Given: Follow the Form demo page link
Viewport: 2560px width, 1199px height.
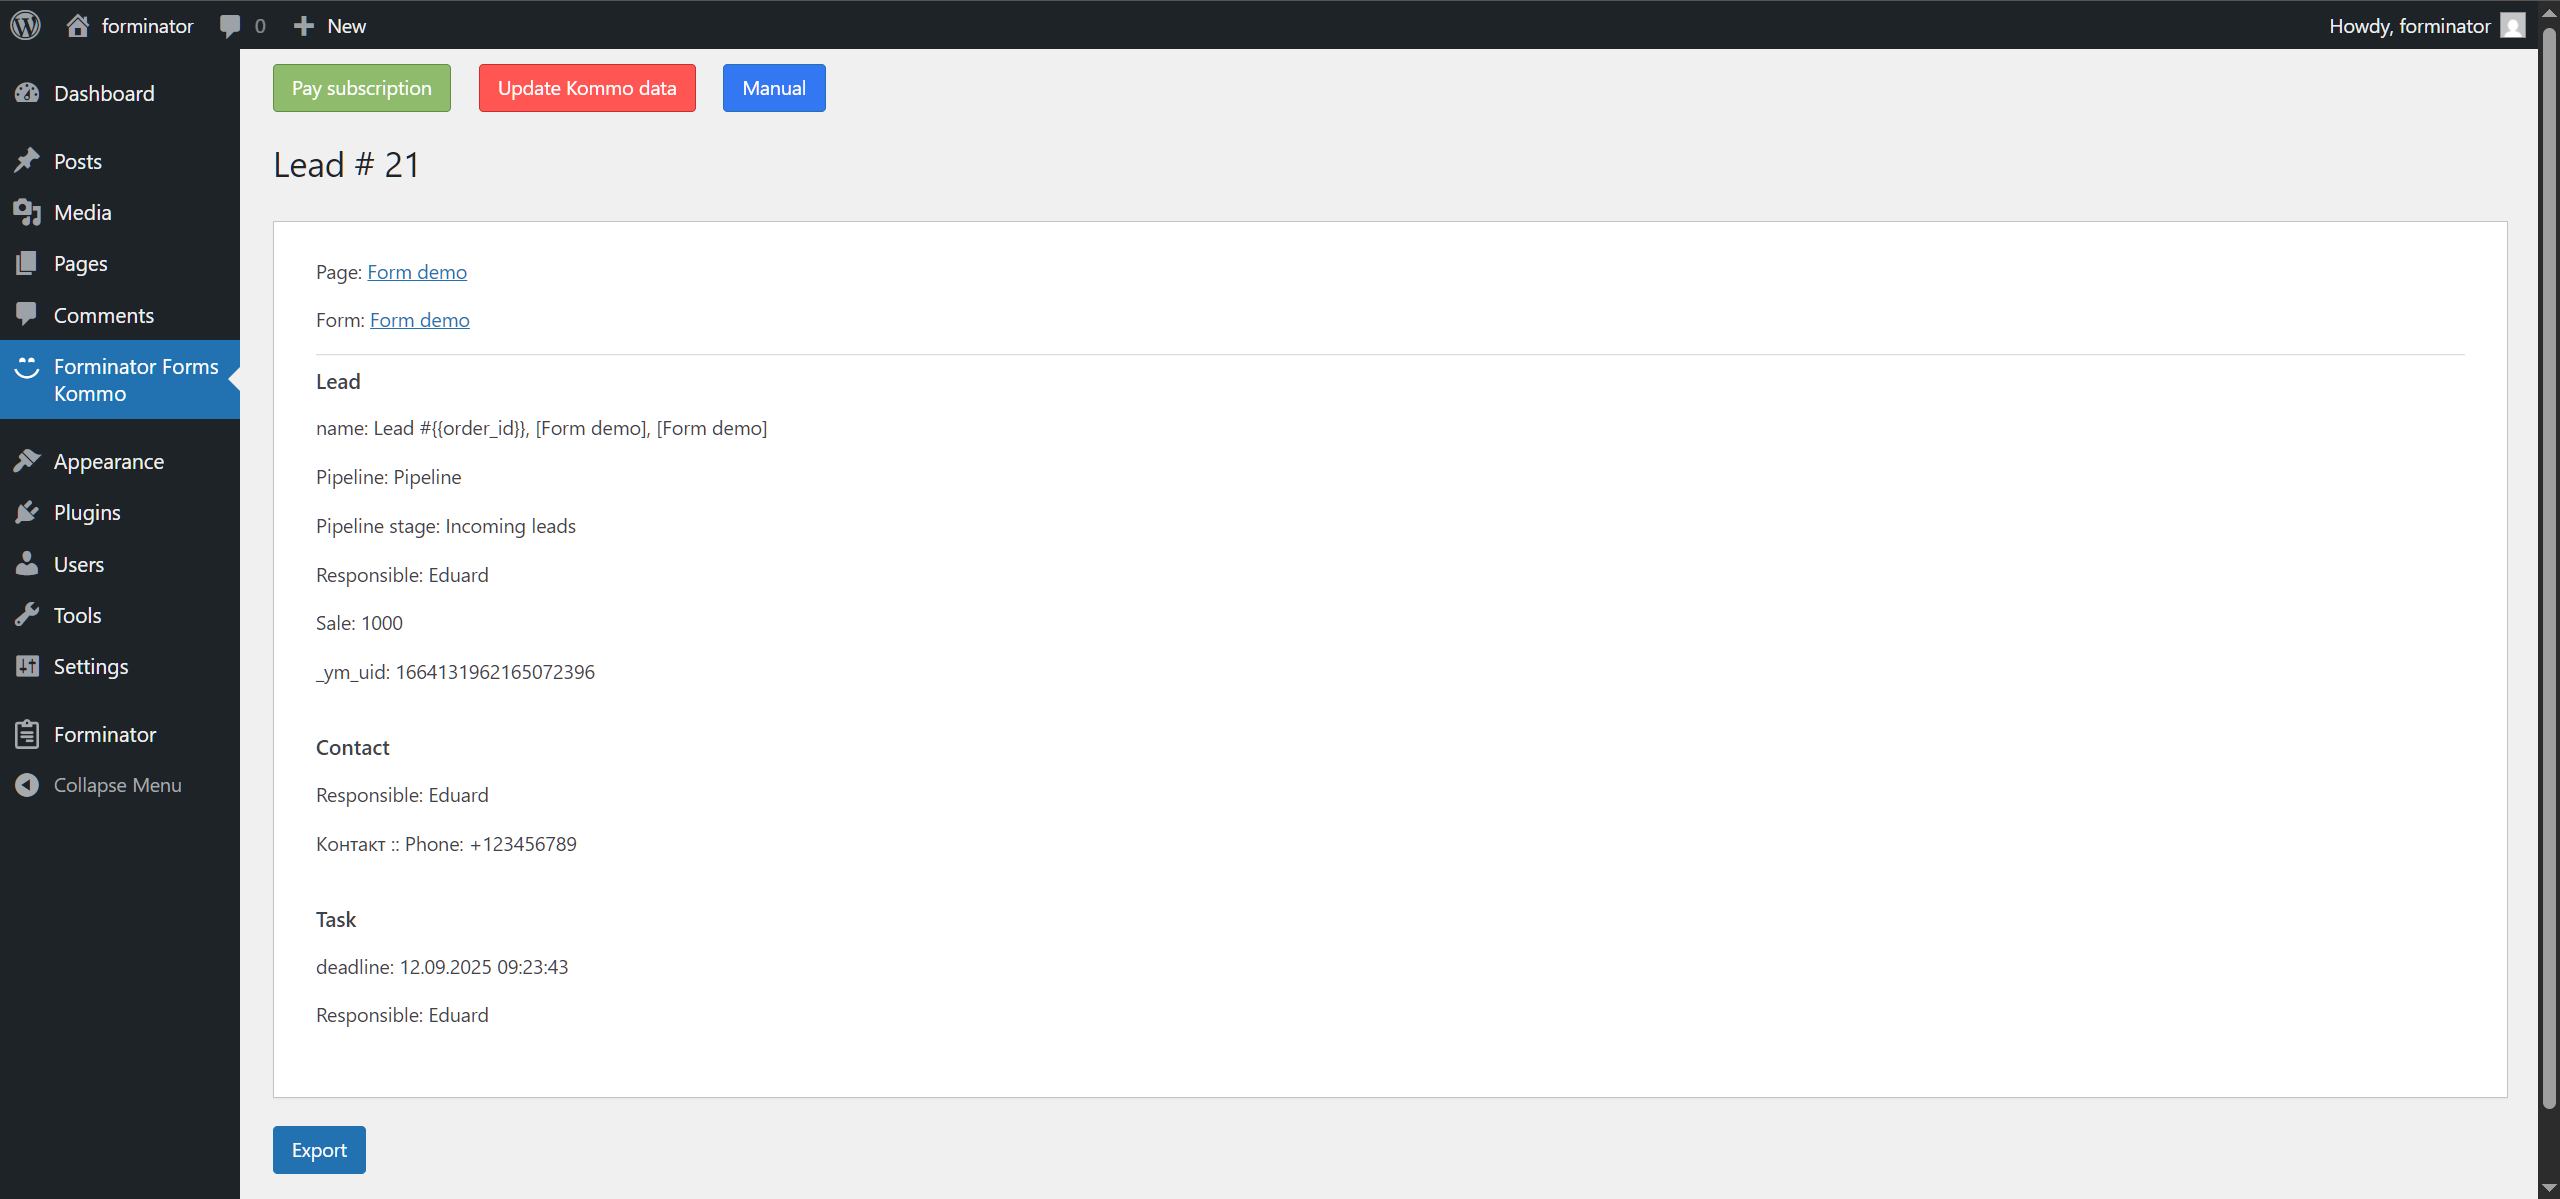Looking at the screenshot, I should pyautogui.click(x=416, y=271).
